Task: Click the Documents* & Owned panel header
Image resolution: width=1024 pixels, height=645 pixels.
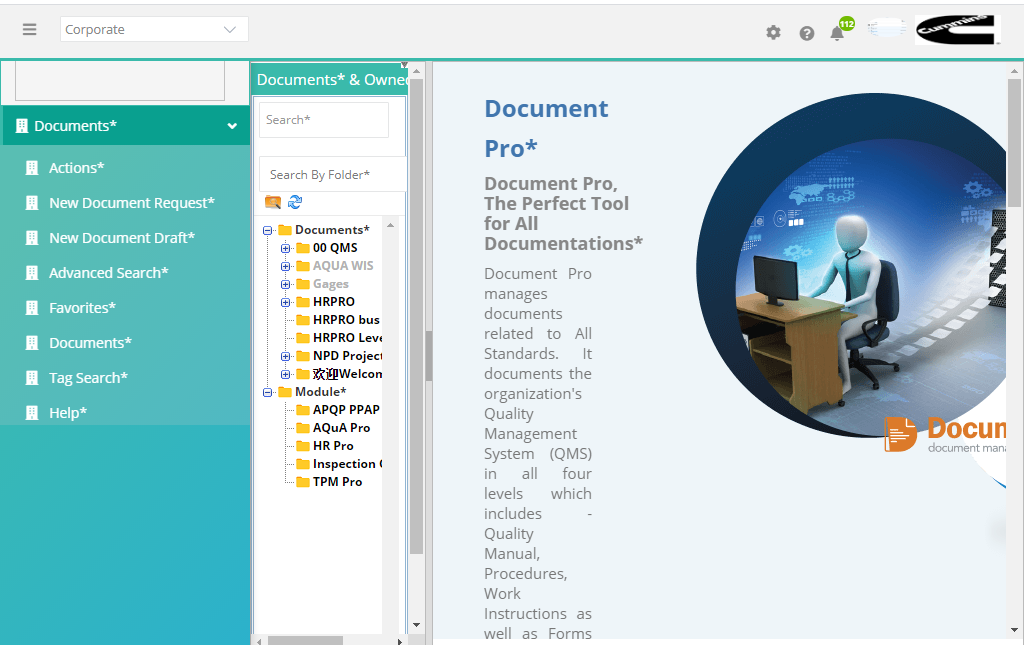Action: coord(330,80)
